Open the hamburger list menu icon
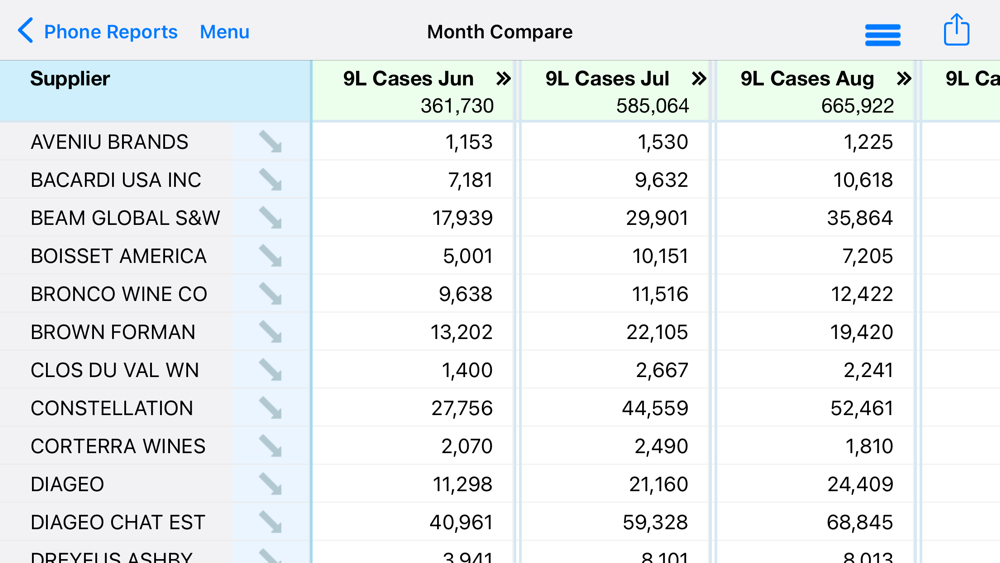The height and width of the screenshot is (563, 1000). 883,34
